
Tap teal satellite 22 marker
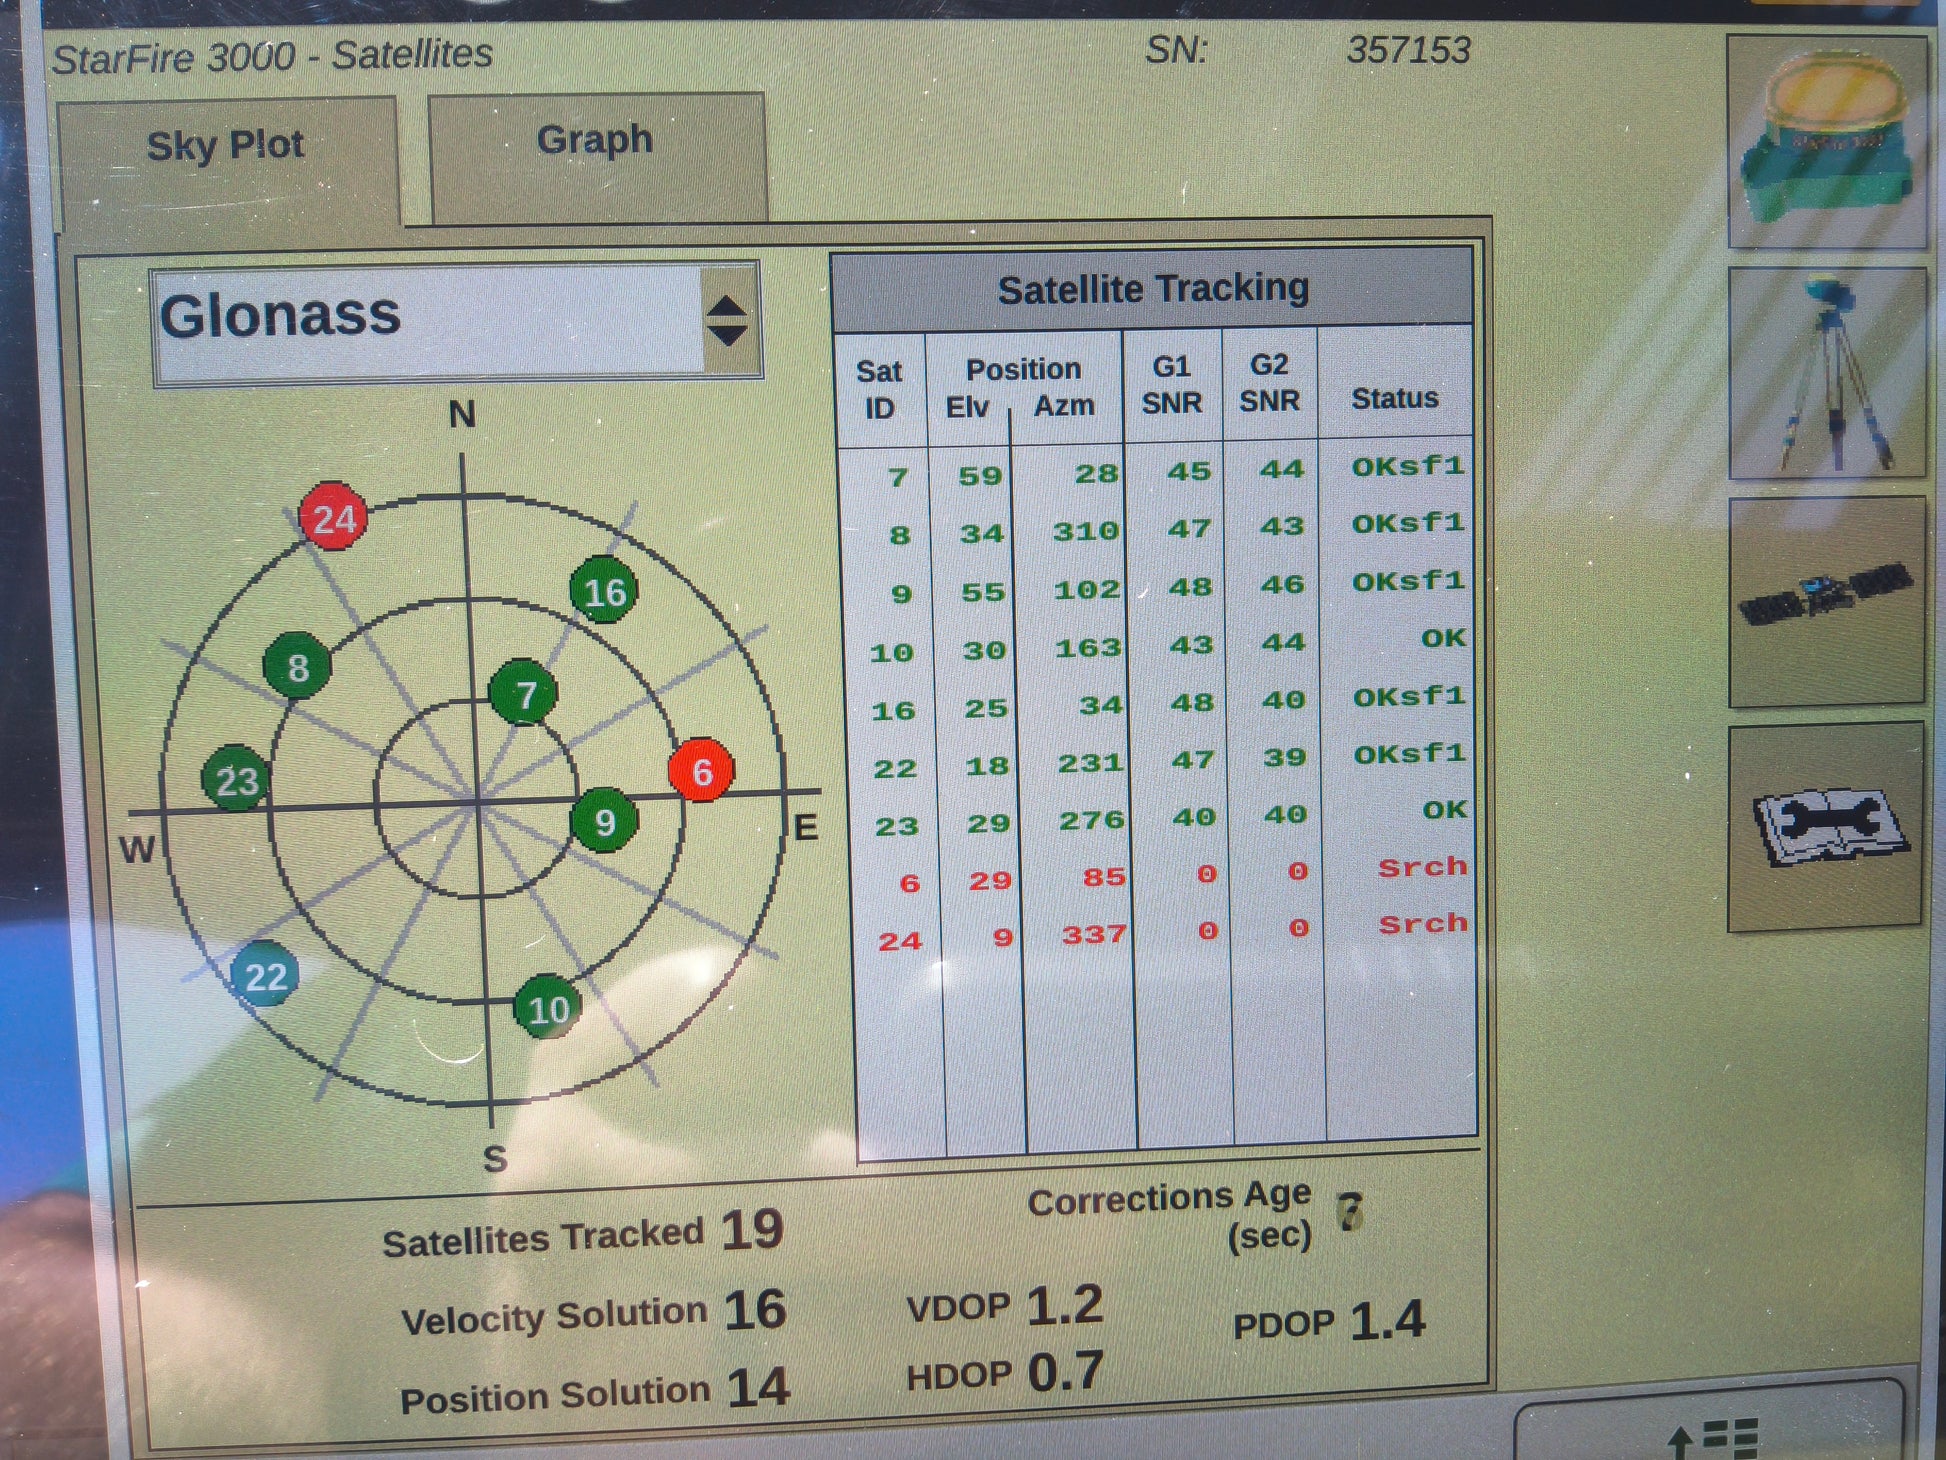coord(265,975)
